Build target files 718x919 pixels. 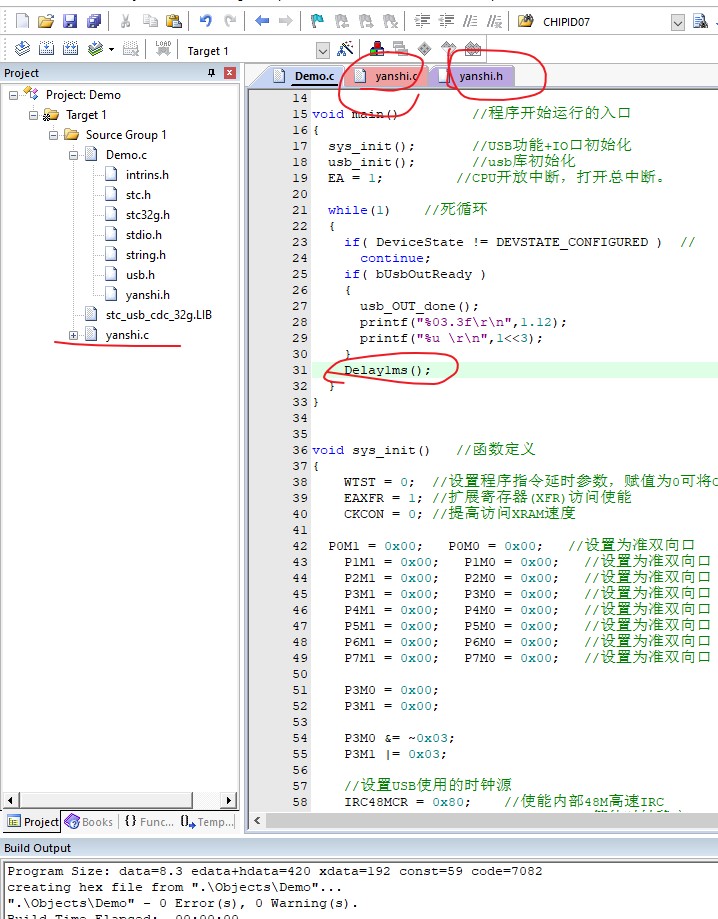point(46,49)
